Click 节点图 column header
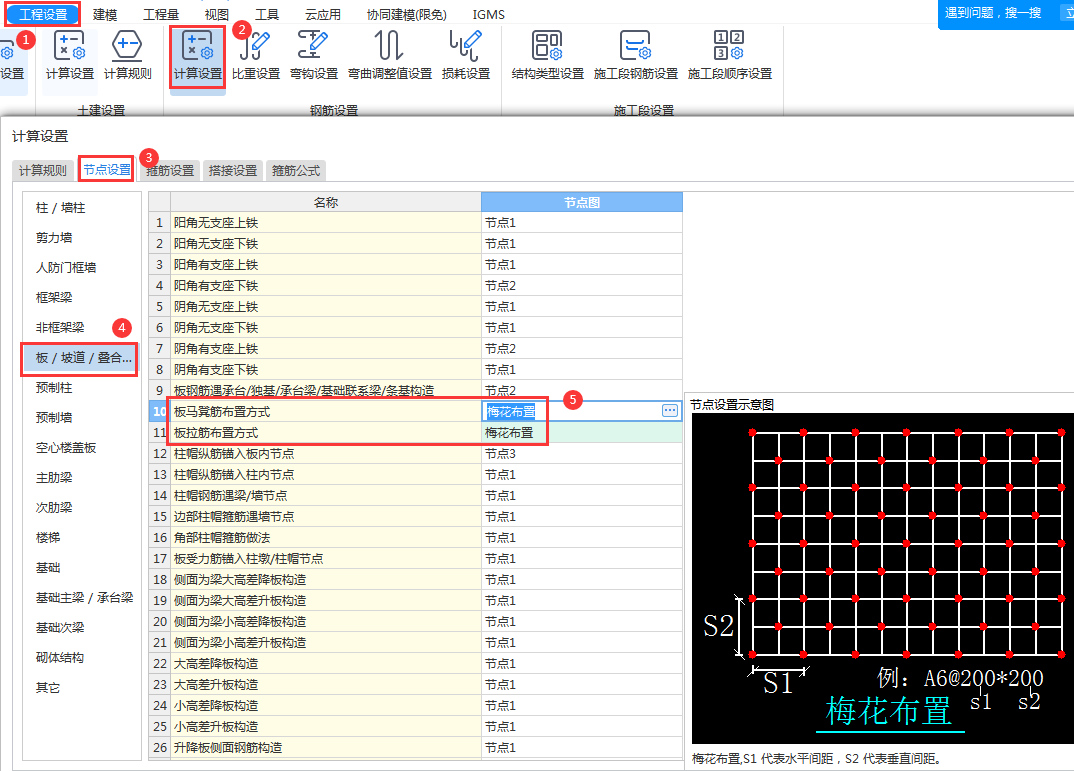The height and width of the screenshot is (771, 1074). [582, 202]
